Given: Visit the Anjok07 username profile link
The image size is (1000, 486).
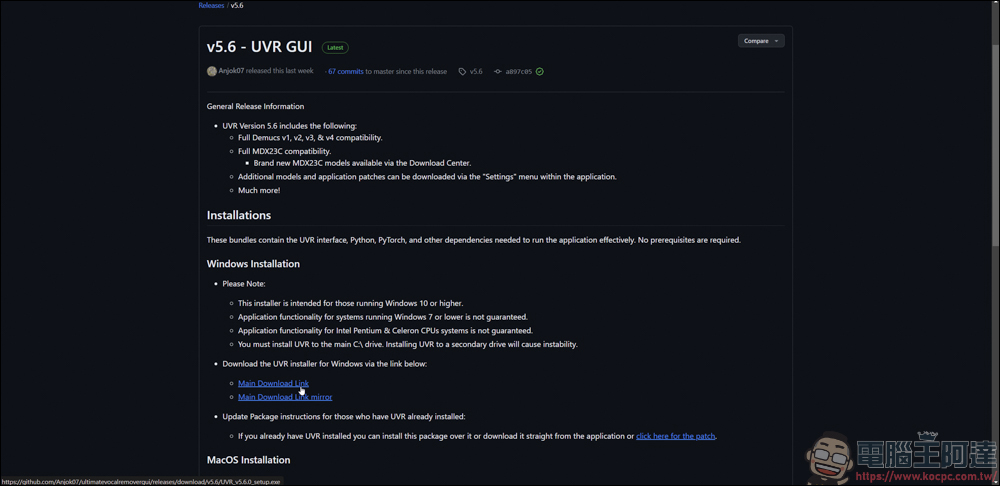Looking at the screenshot, I should [x=231, y=71].
